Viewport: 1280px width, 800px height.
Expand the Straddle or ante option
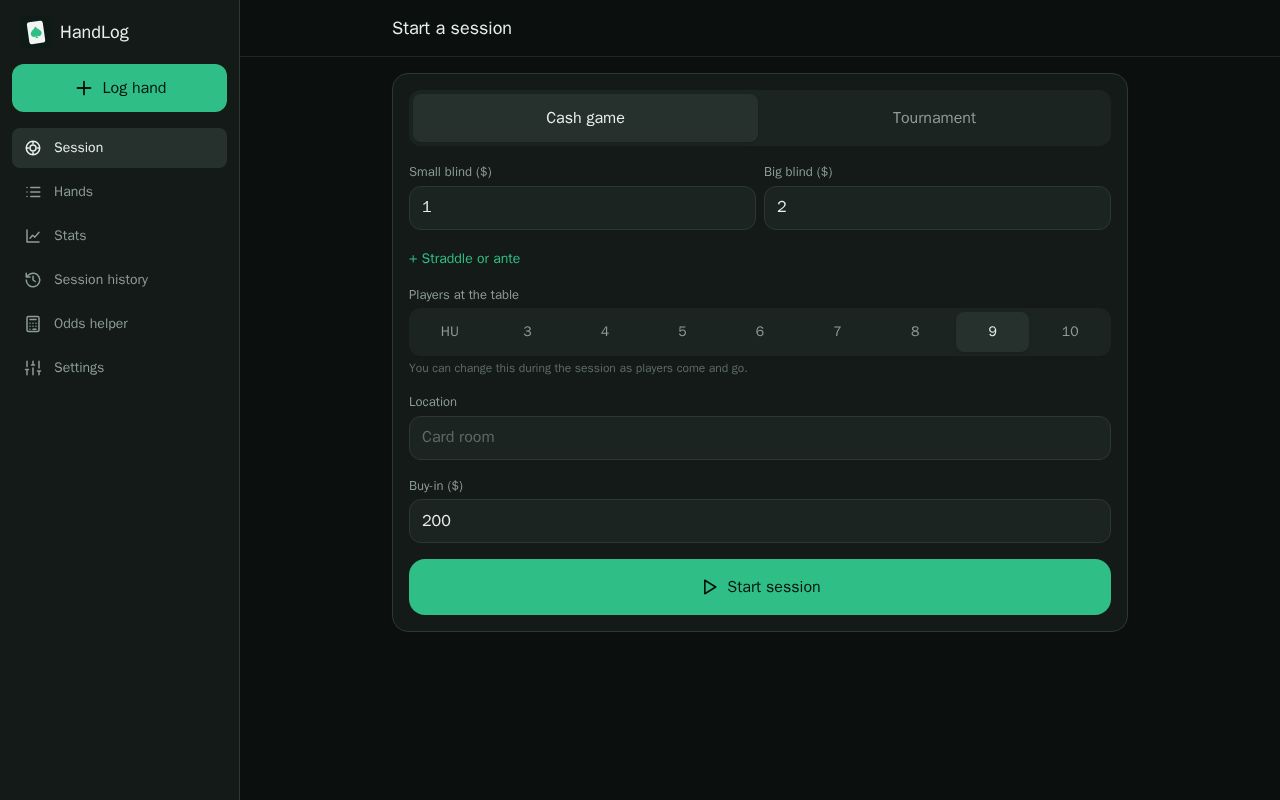tap(464, 259)
